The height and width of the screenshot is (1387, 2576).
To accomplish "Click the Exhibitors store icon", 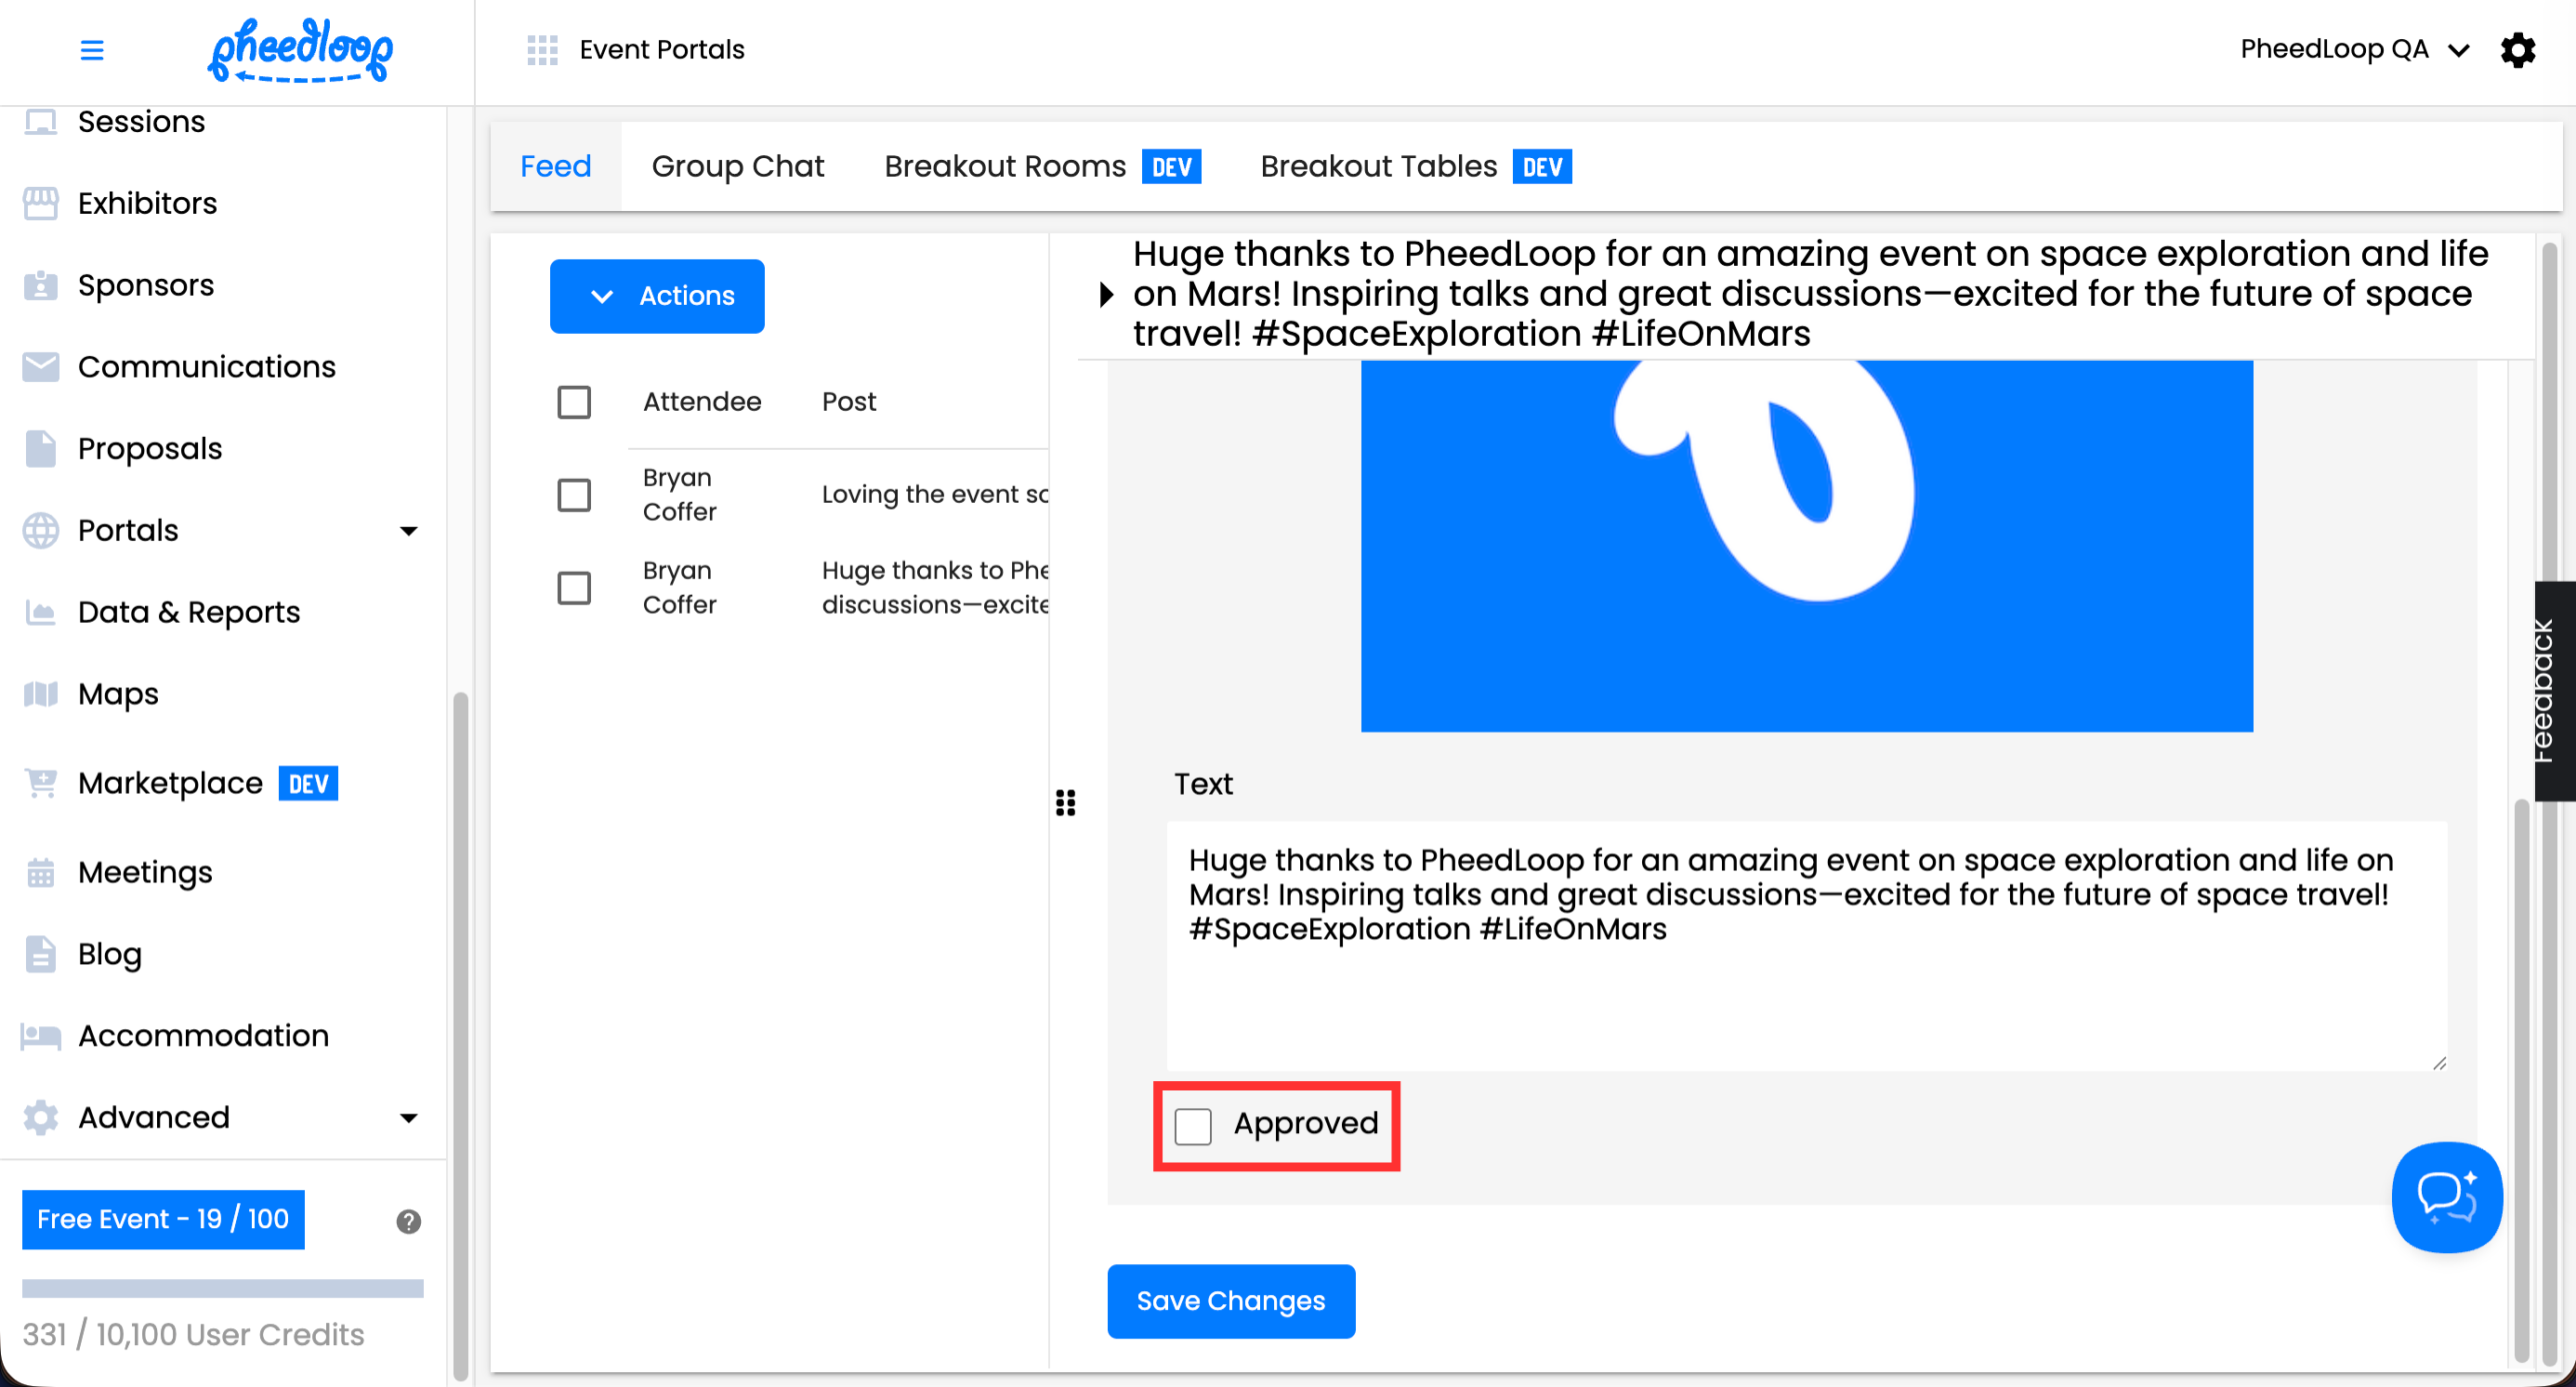I will [x=41, y=203].
